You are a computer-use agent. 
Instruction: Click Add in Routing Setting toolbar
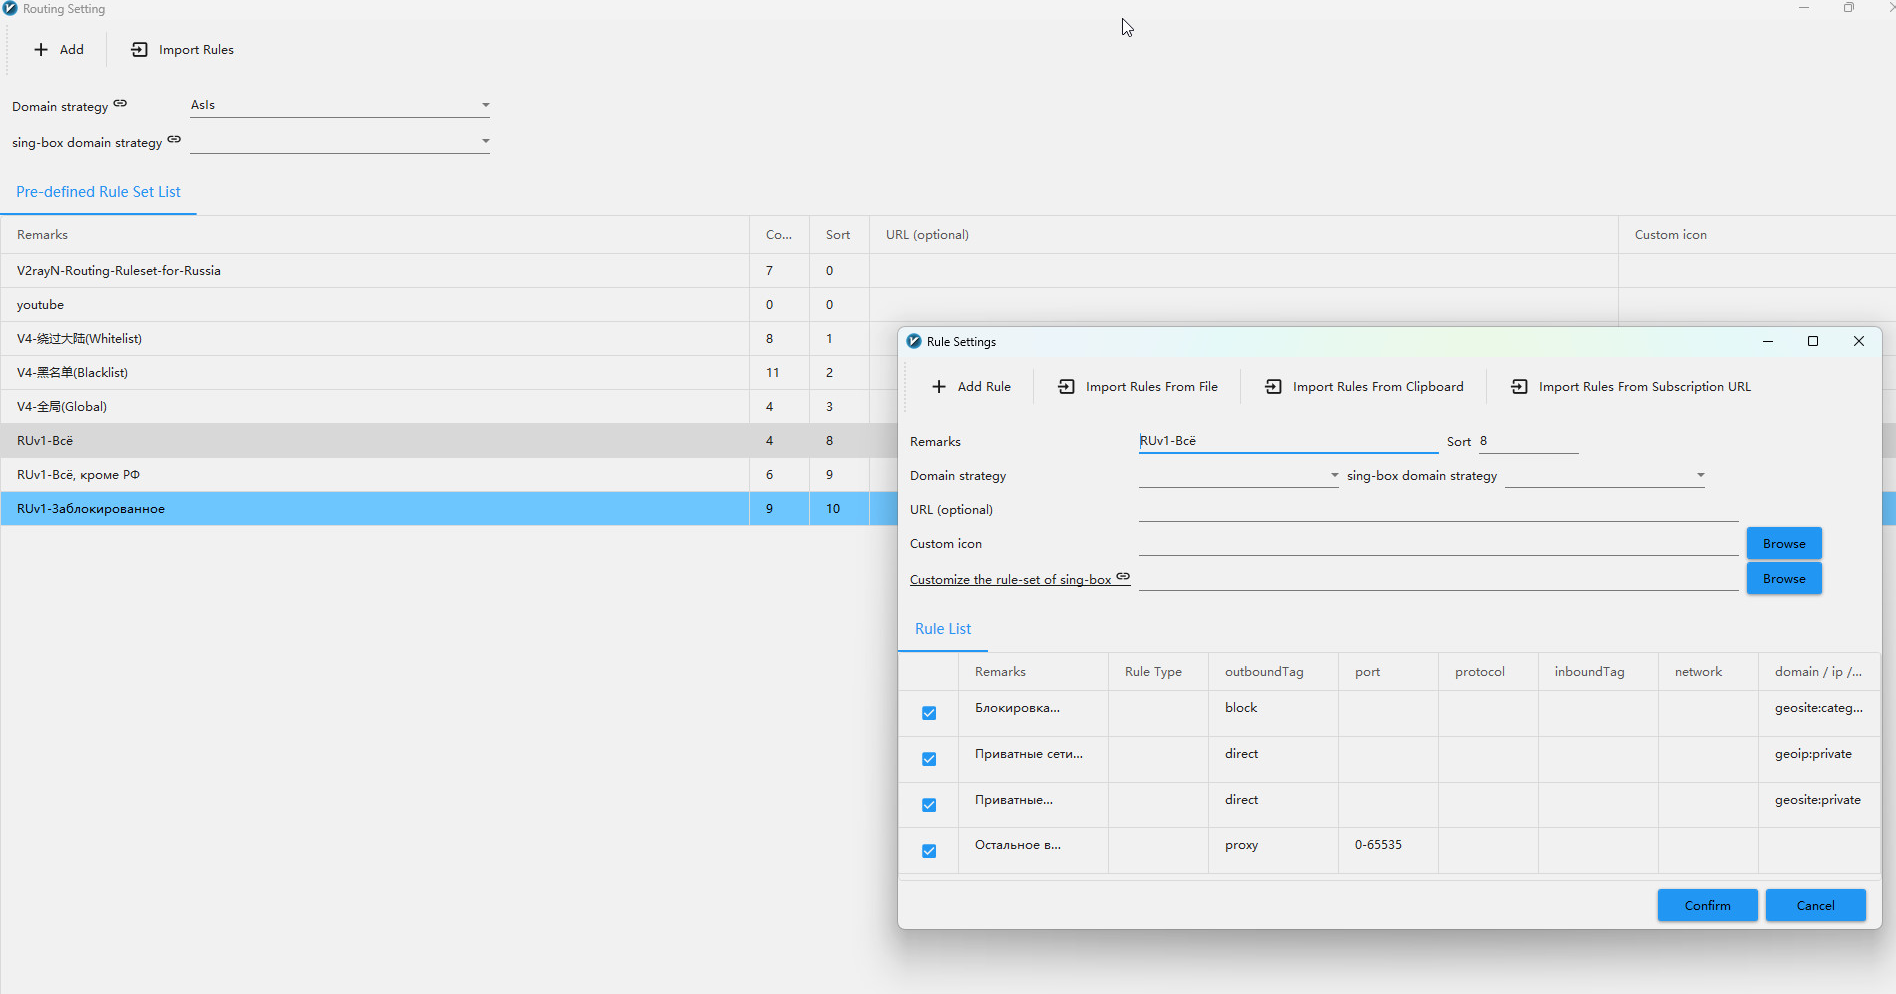coord(58,50)
